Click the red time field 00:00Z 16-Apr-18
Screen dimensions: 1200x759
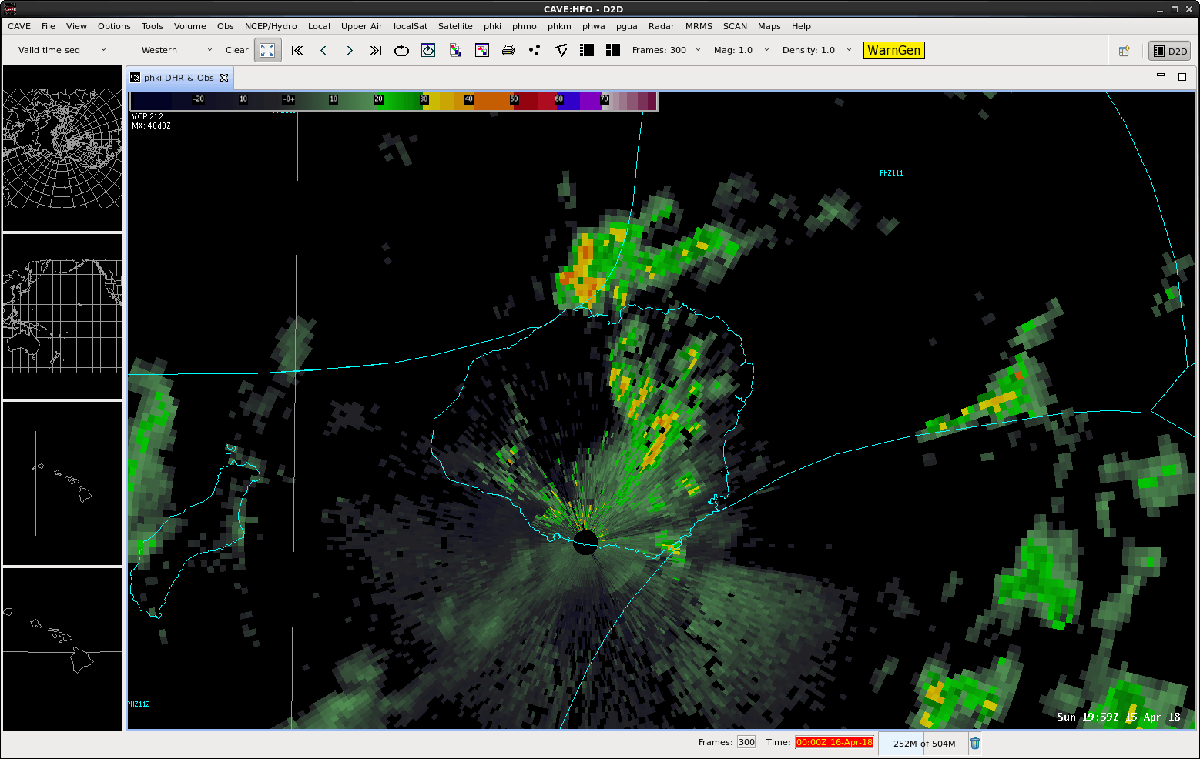click(834, 742)
